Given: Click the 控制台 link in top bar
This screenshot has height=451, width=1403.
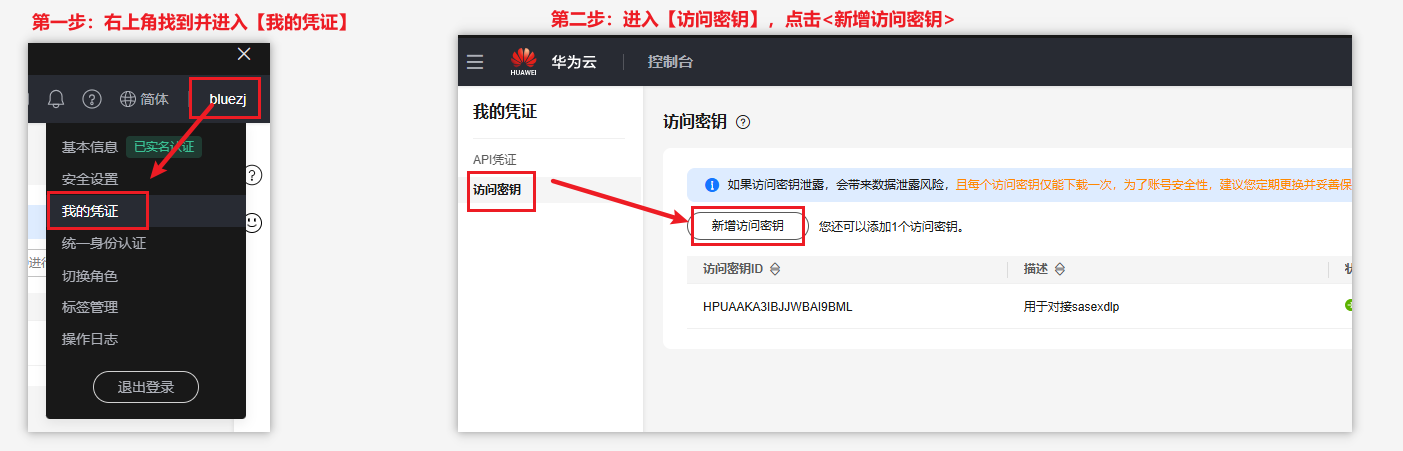Looking at the screenshot, I should [x=670, y=62].
